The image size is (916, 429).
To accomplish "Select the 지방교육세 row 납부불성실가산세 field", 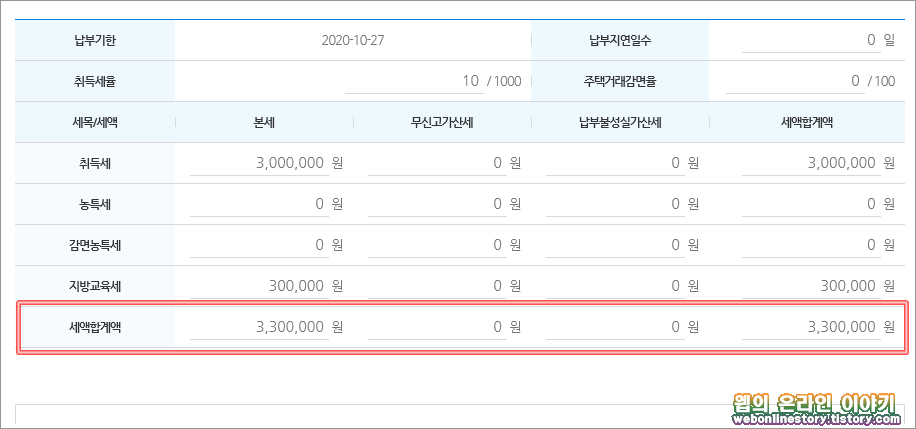I will coord(615,286).
